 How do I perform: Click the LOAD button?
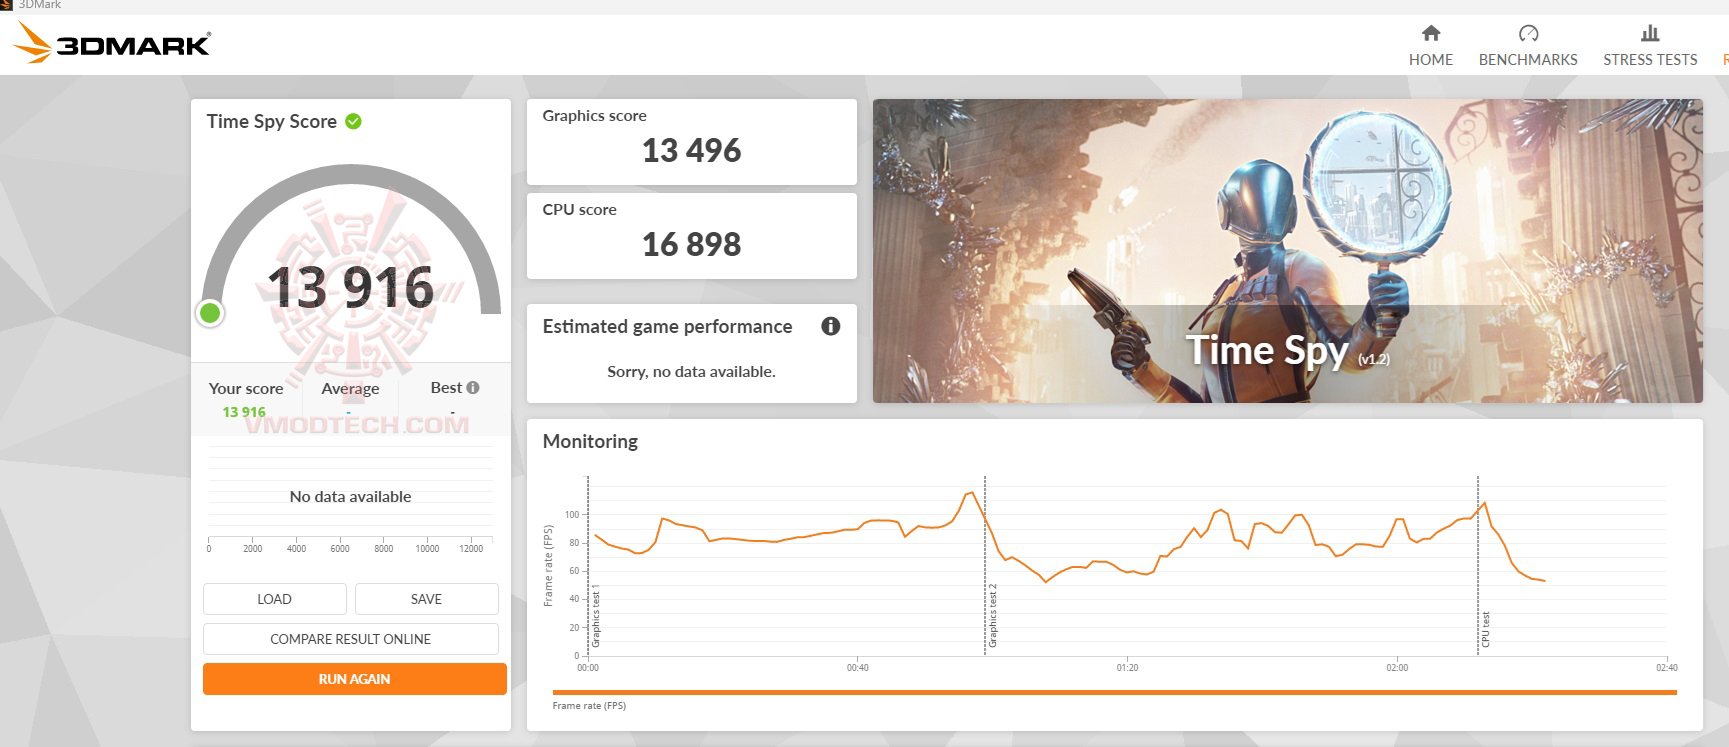click(275, 599)
